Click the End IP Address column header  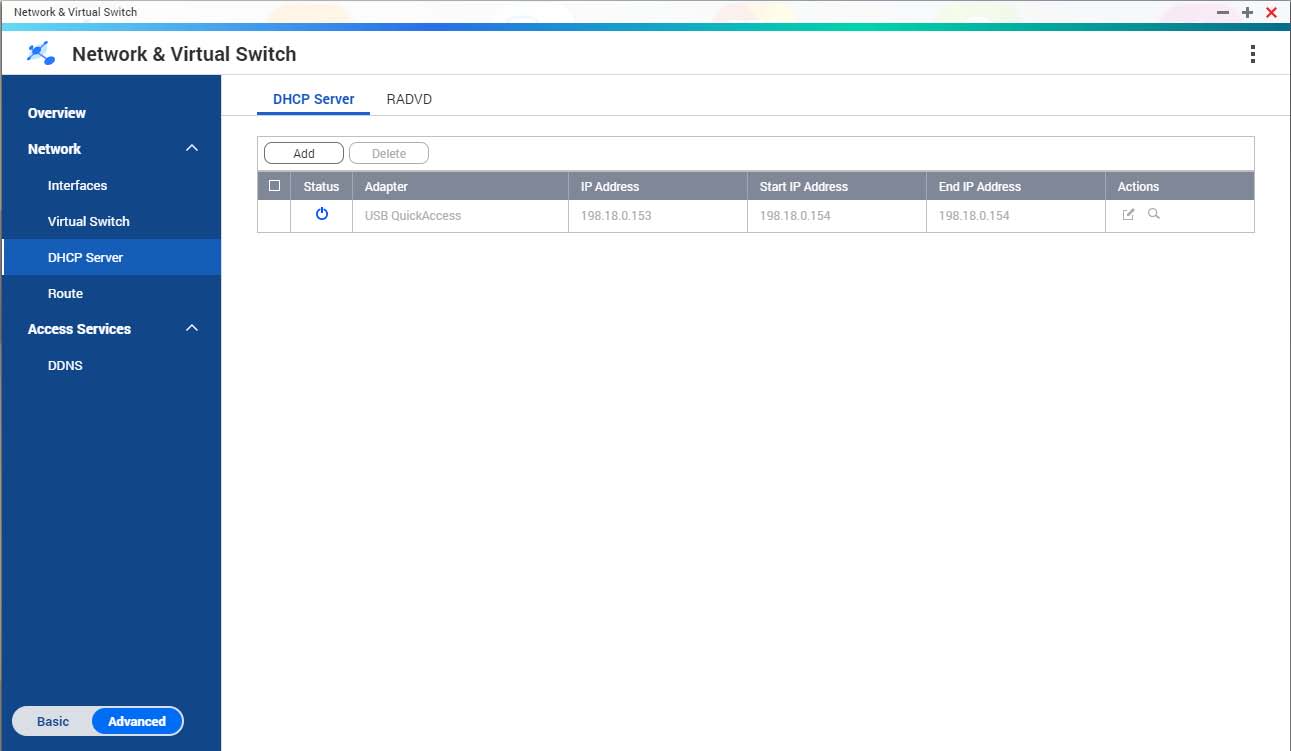point(1015,186)
